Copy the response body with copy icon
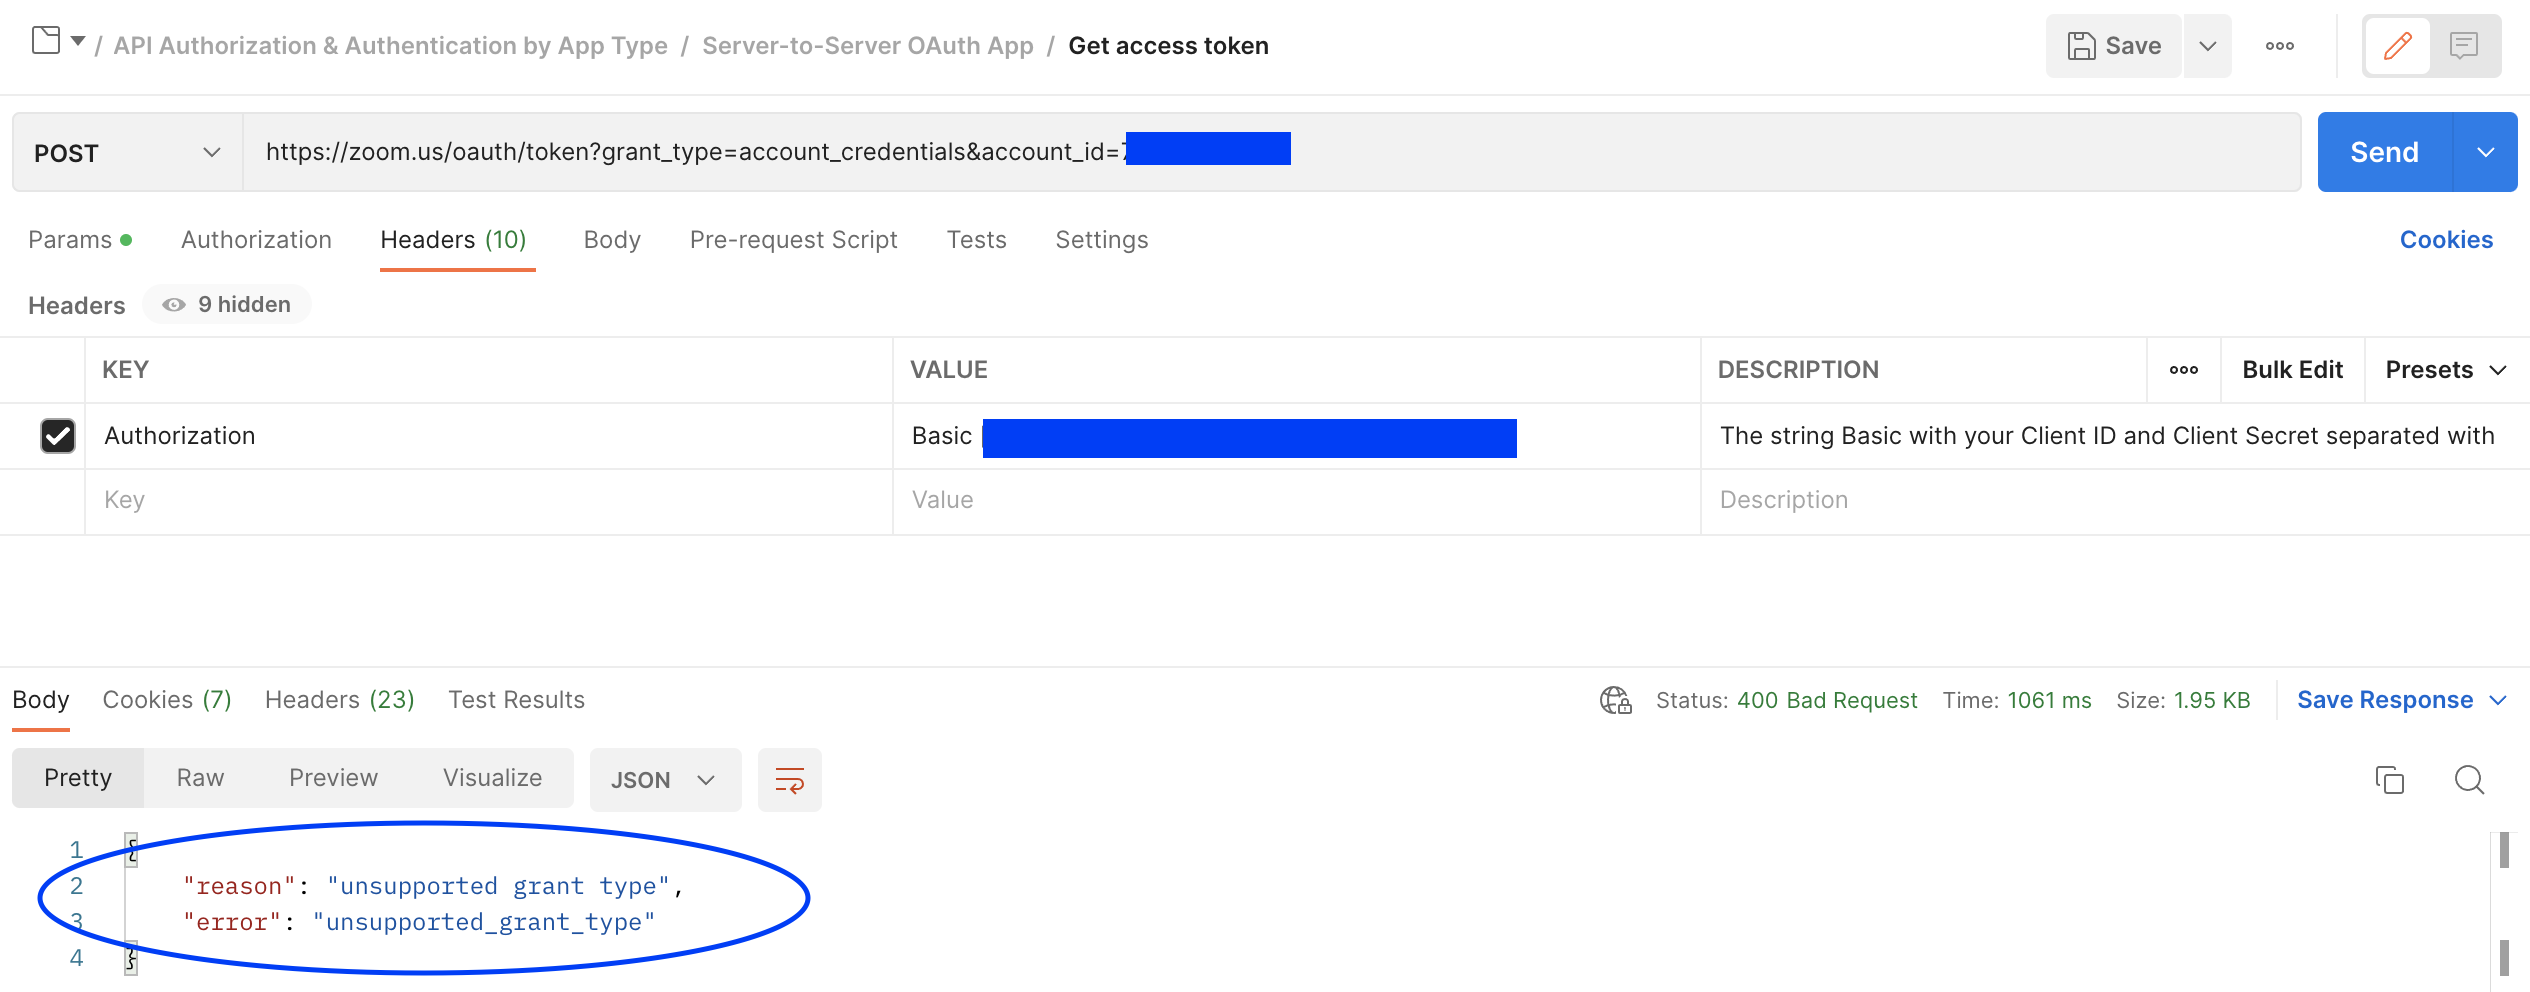This screenshot has width=2530, height=992. [2389, 780]
